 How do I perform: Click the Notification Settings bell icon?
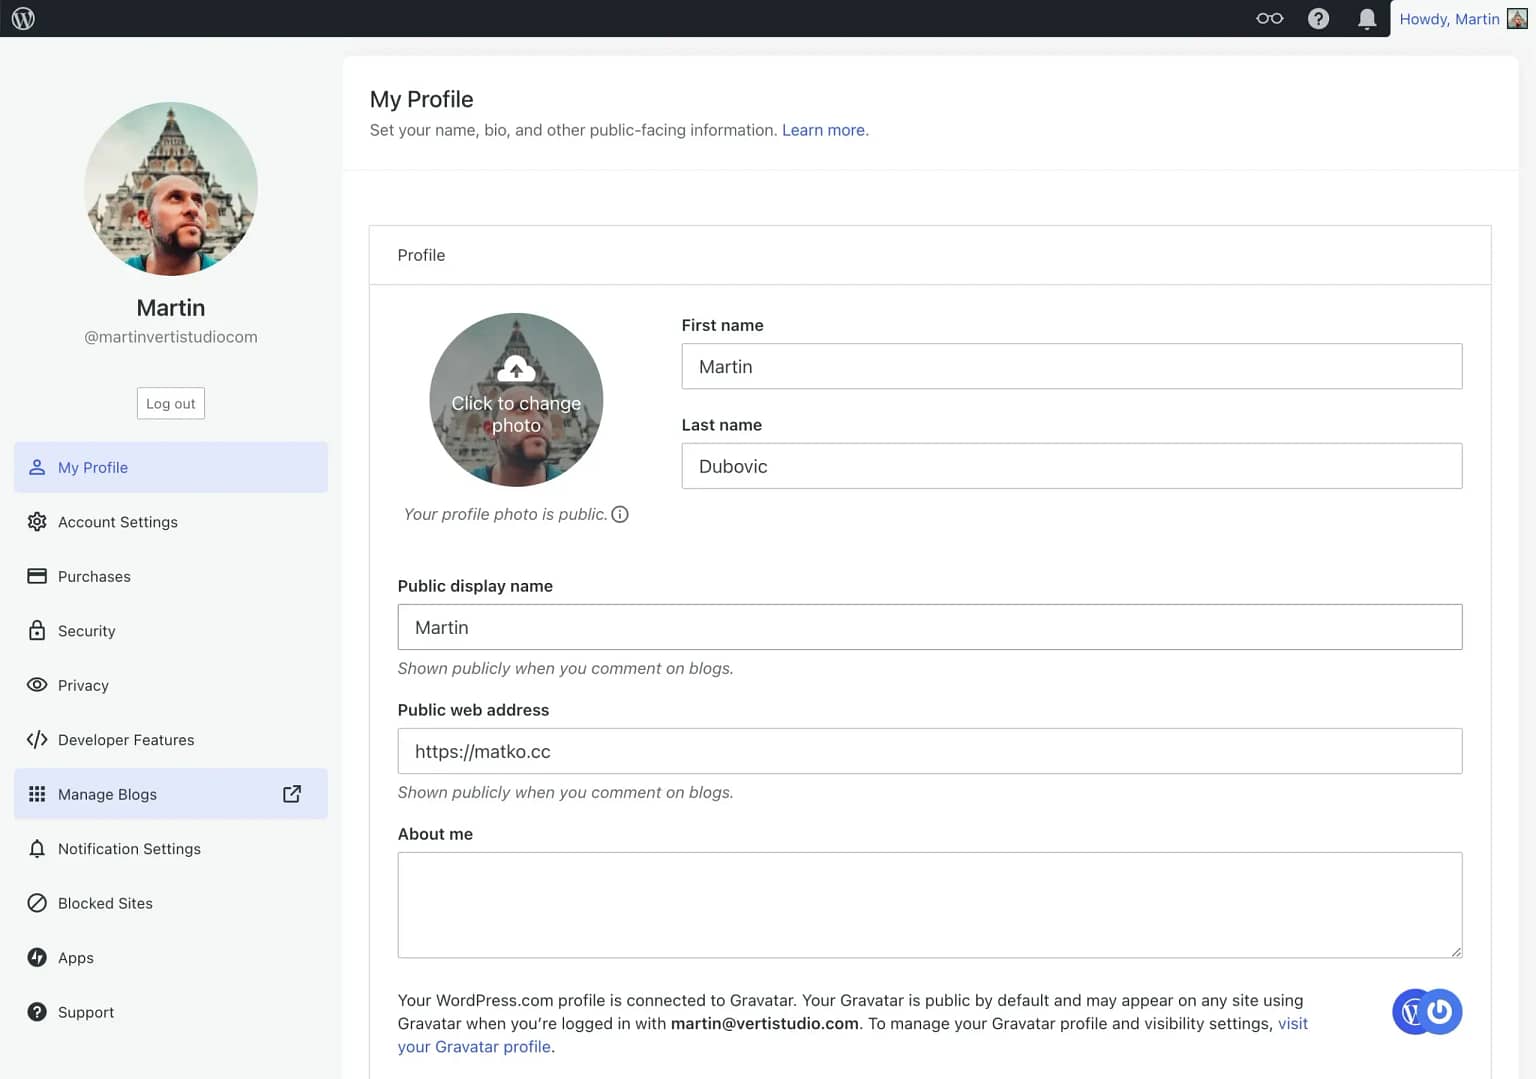(x=37, y=848)
